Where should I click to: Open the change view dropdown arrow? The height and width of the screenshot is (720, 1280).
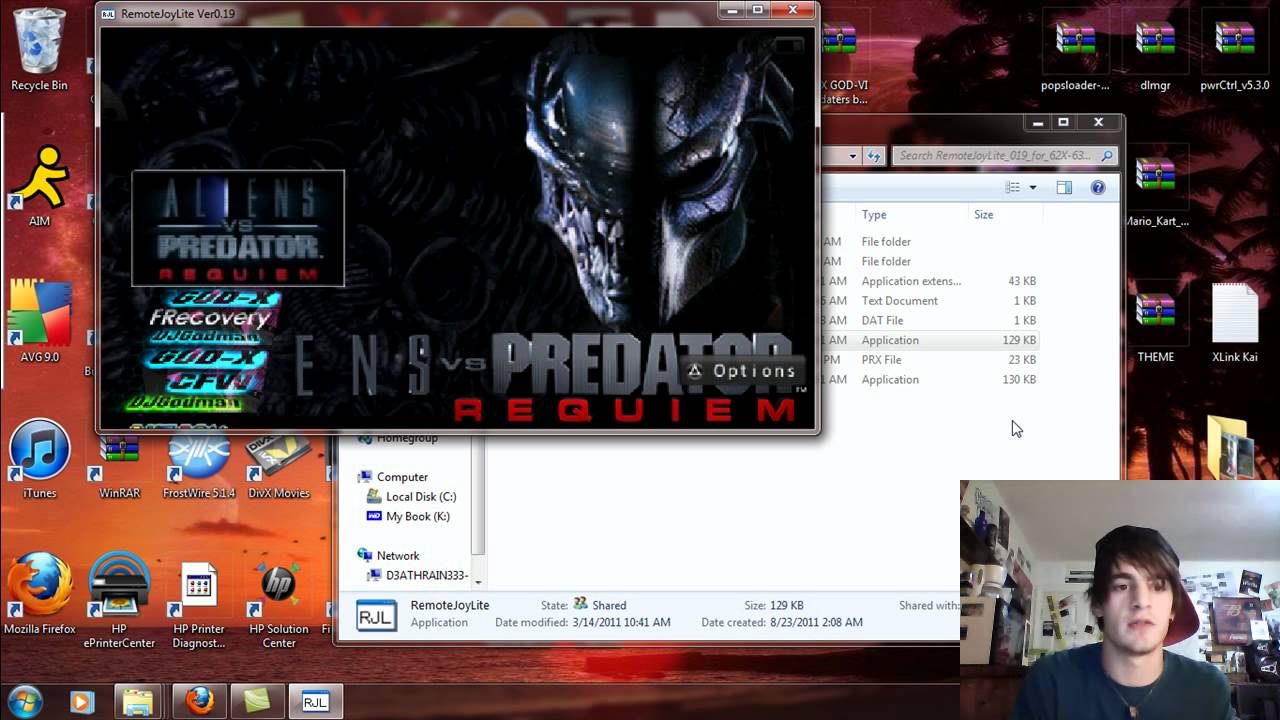1033,187
